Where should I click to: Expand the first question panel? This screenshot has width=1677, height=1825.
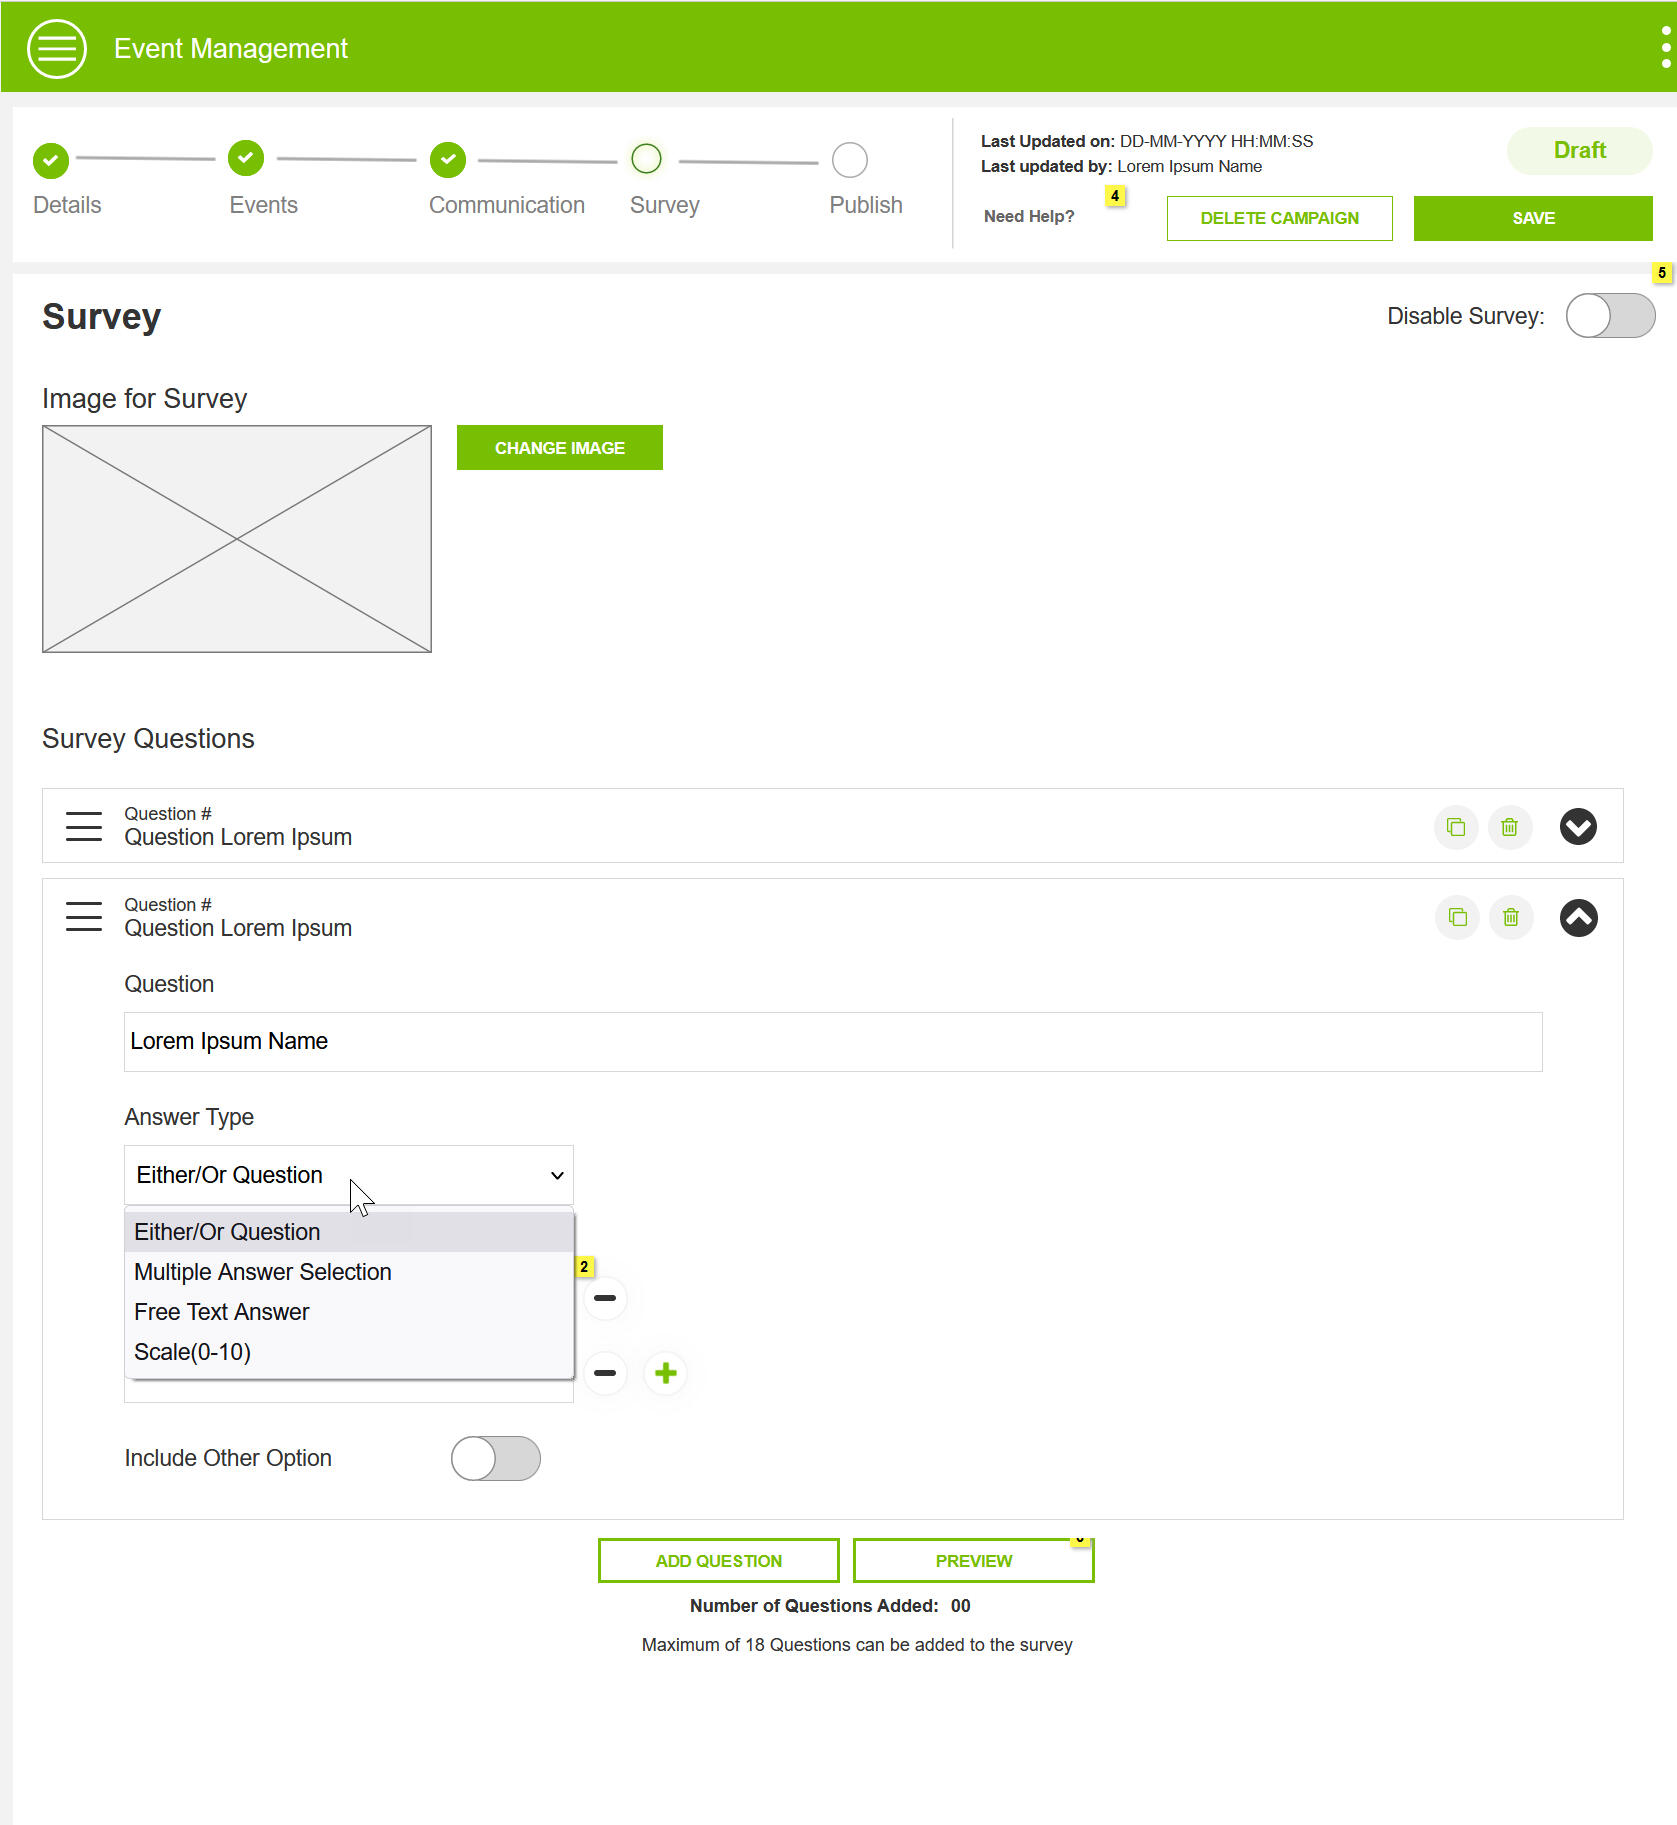click(1578, 827)
